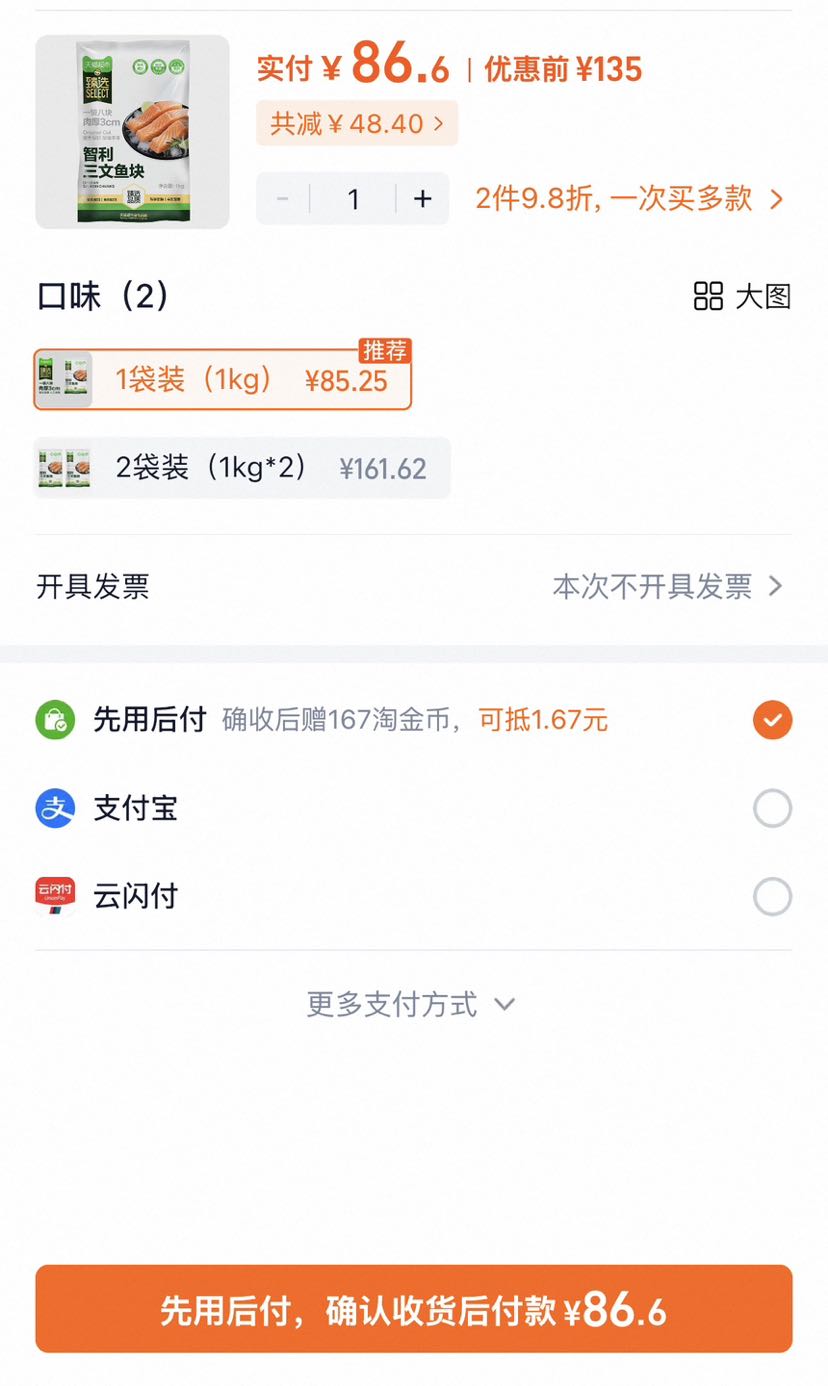Image resolution: width=828 pixels, height=1386 pixels.
Task: Select the 支付宝 payment radio button
Action: coord(772,808)
